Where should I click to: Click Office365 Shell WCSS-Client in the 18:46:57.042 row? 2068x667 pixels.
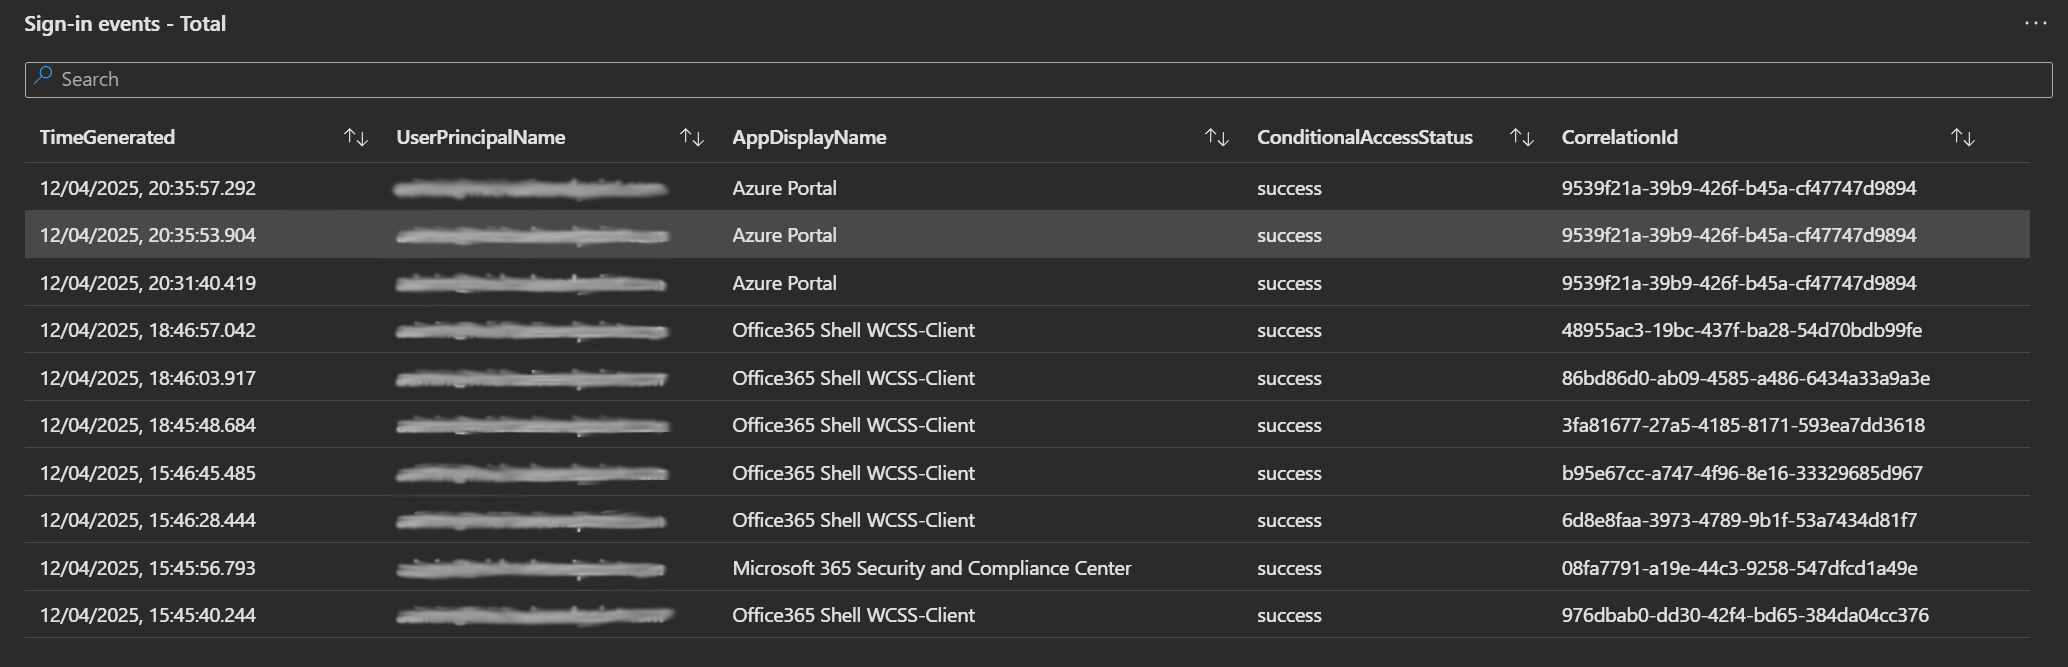tap(853, 330)
